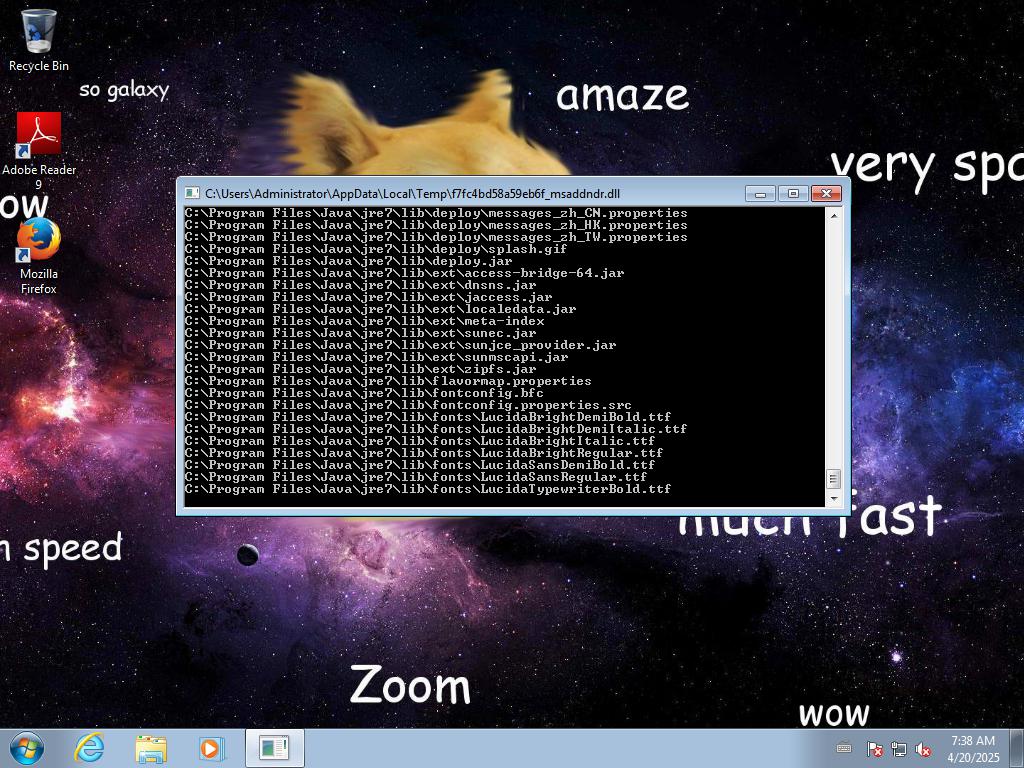Open the Windows Start menu orb
Image resolution: width=1024 pixels, height=768 pixels.
point(27,748)
